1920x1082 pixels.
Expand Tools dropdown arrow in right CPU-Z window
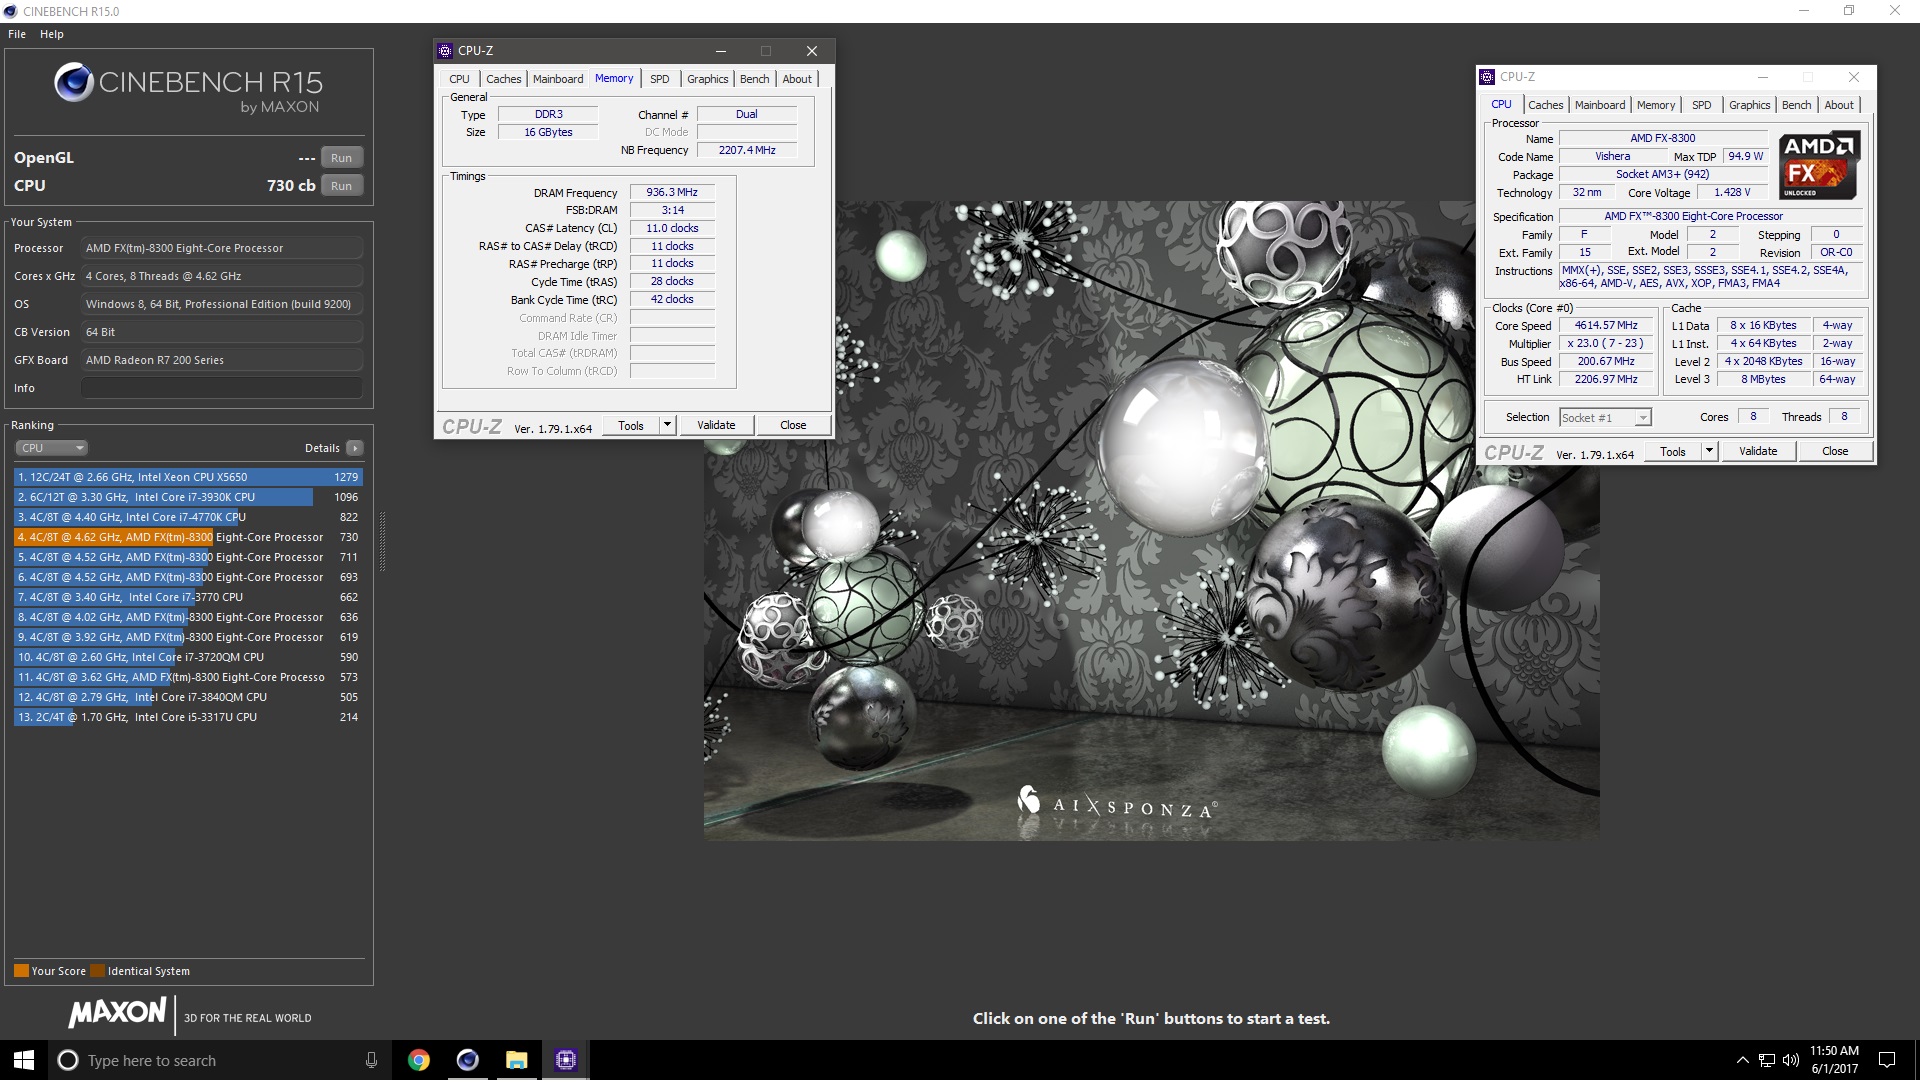click(x=1710, y=451)
